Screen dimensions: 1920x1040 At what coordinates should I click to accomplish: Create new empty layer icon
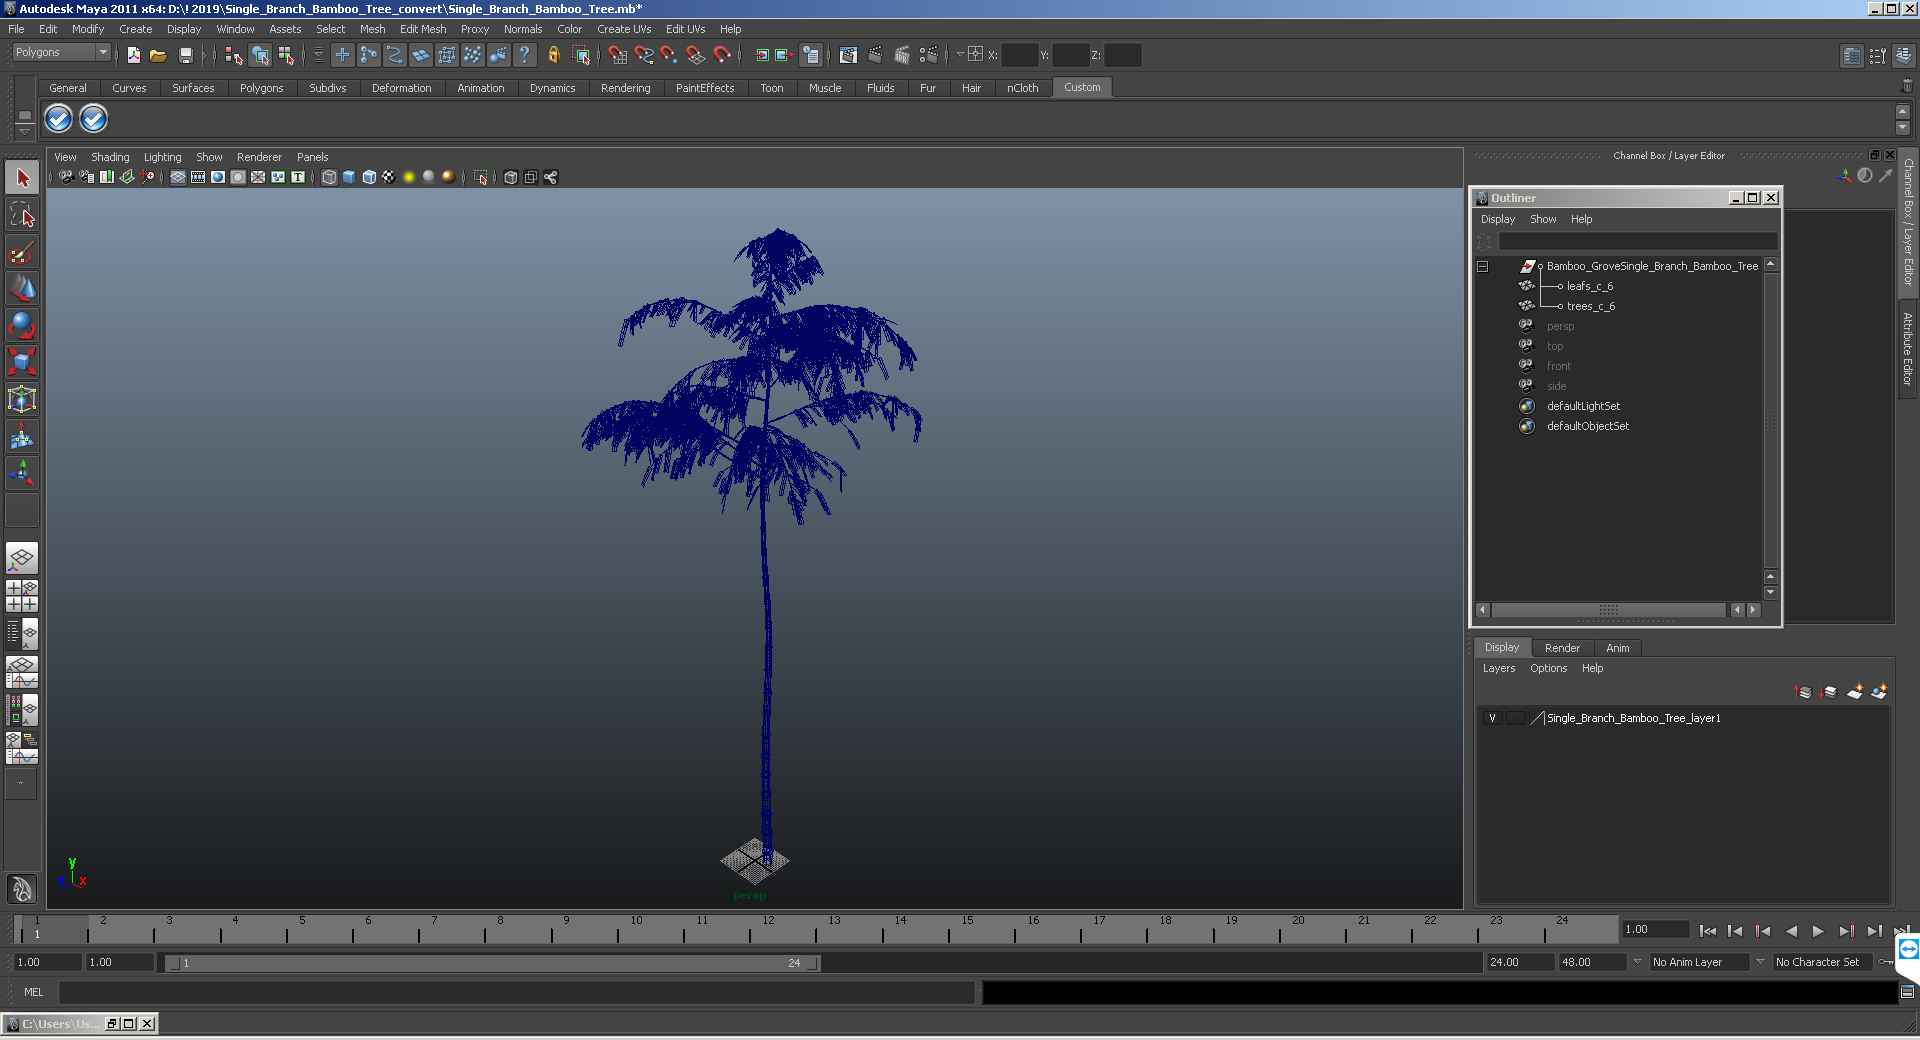pos(1855,692)
